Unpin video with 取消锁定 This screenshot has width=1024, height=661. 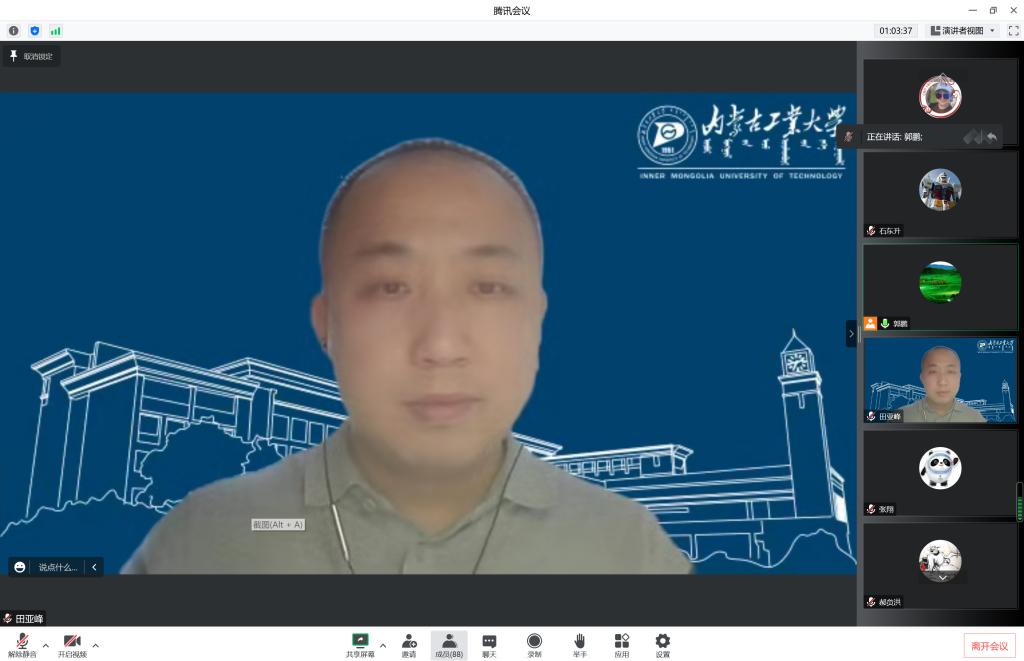coord(31,56)
